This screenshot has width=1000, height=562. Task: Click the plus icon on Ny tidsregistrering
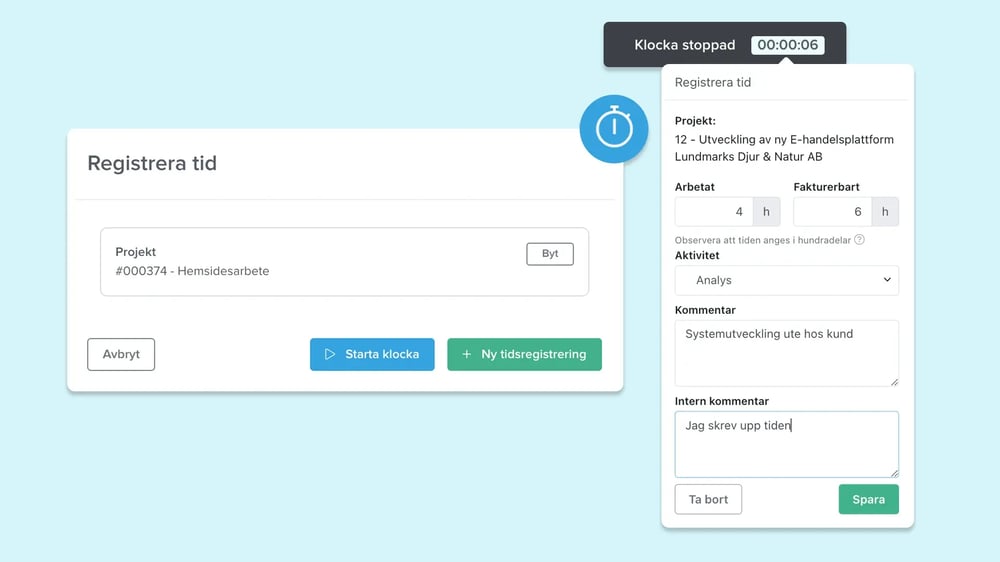[x=466, y=355]
